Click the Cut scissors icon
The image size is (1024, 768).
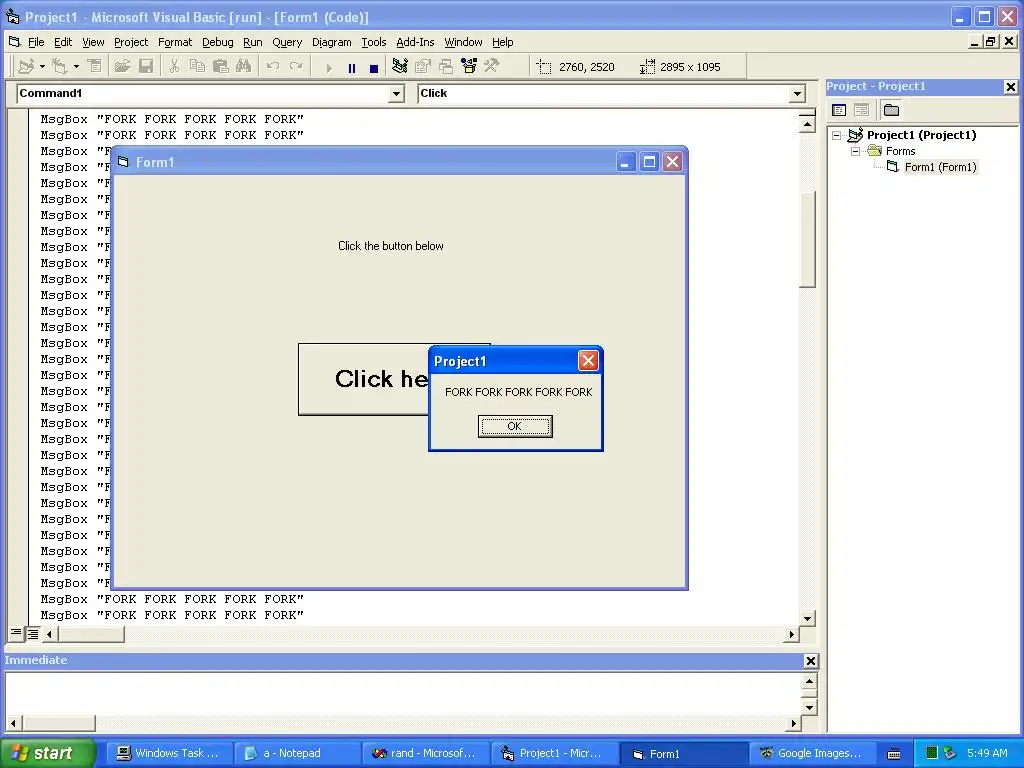(174, 66)
